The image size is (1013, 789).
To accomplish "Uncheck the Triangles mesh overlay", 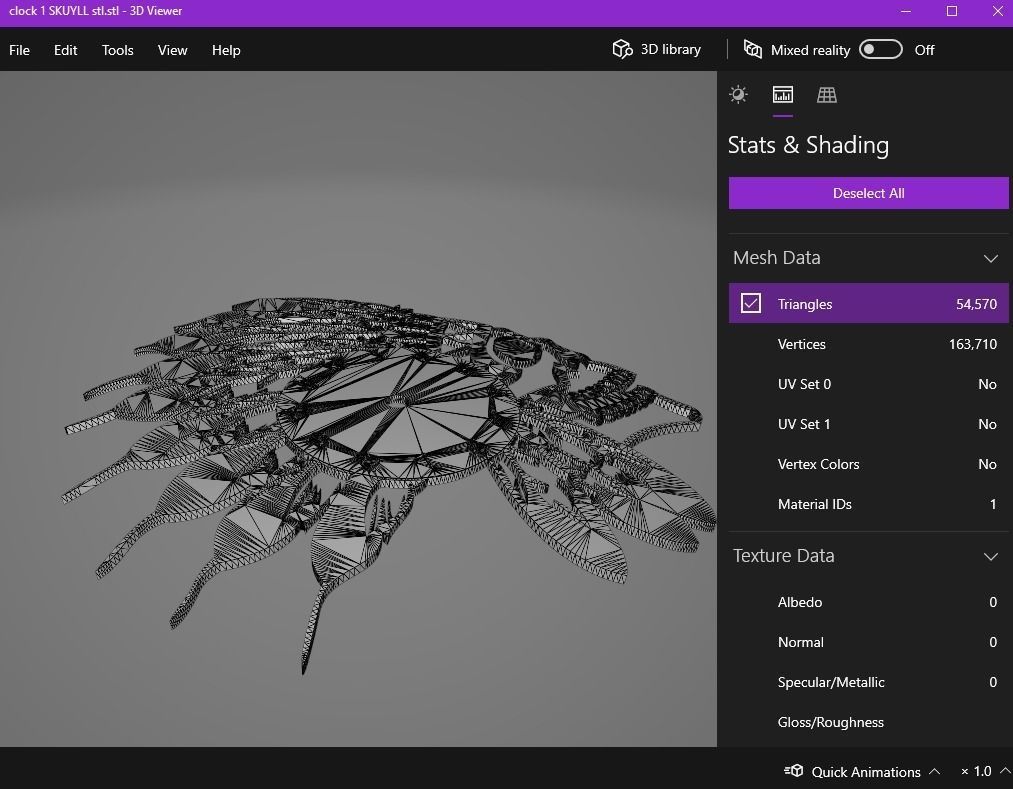I will [751, 303].
